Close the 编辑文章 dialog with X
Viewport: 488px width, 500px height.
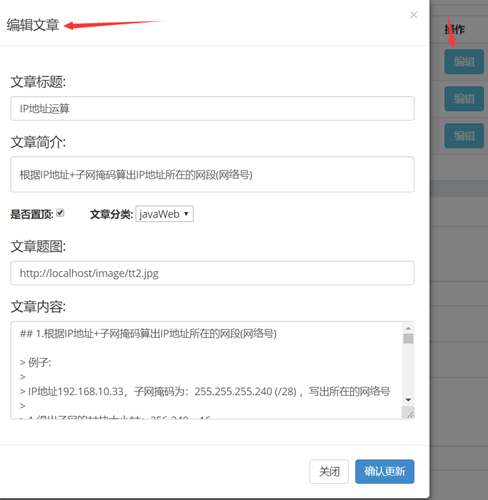point(413,15)
